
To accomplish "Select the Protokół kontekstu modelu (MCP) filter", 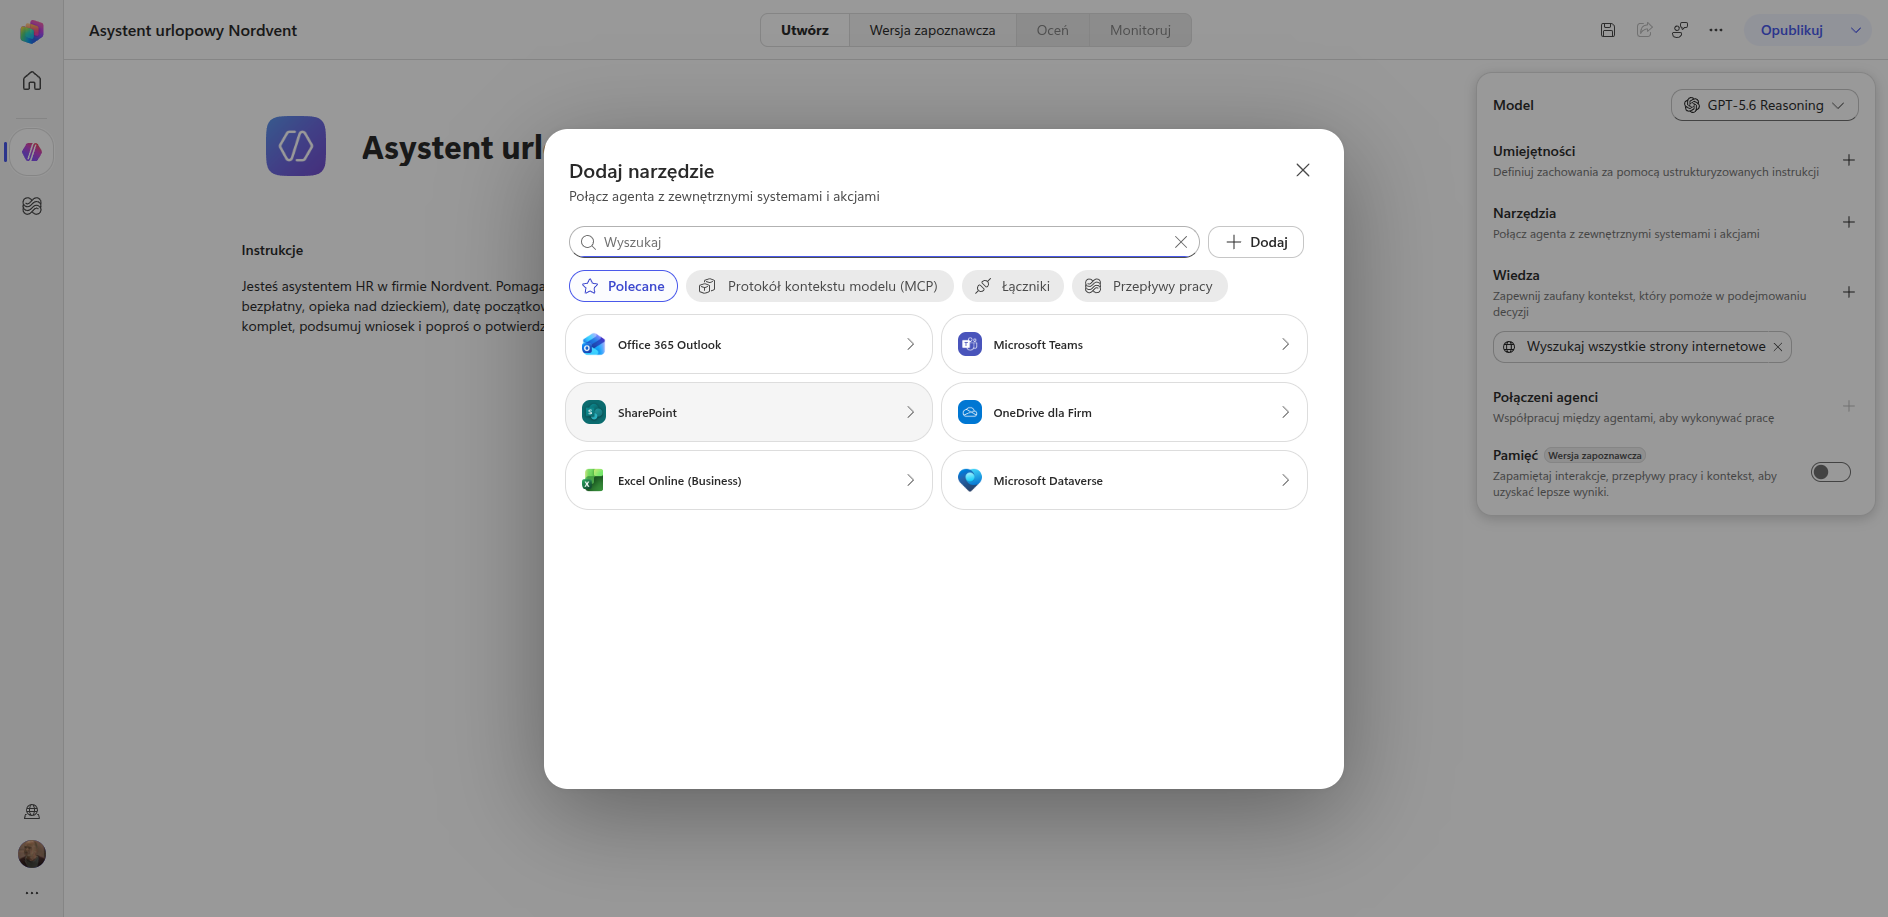I will tap(820, 286).
